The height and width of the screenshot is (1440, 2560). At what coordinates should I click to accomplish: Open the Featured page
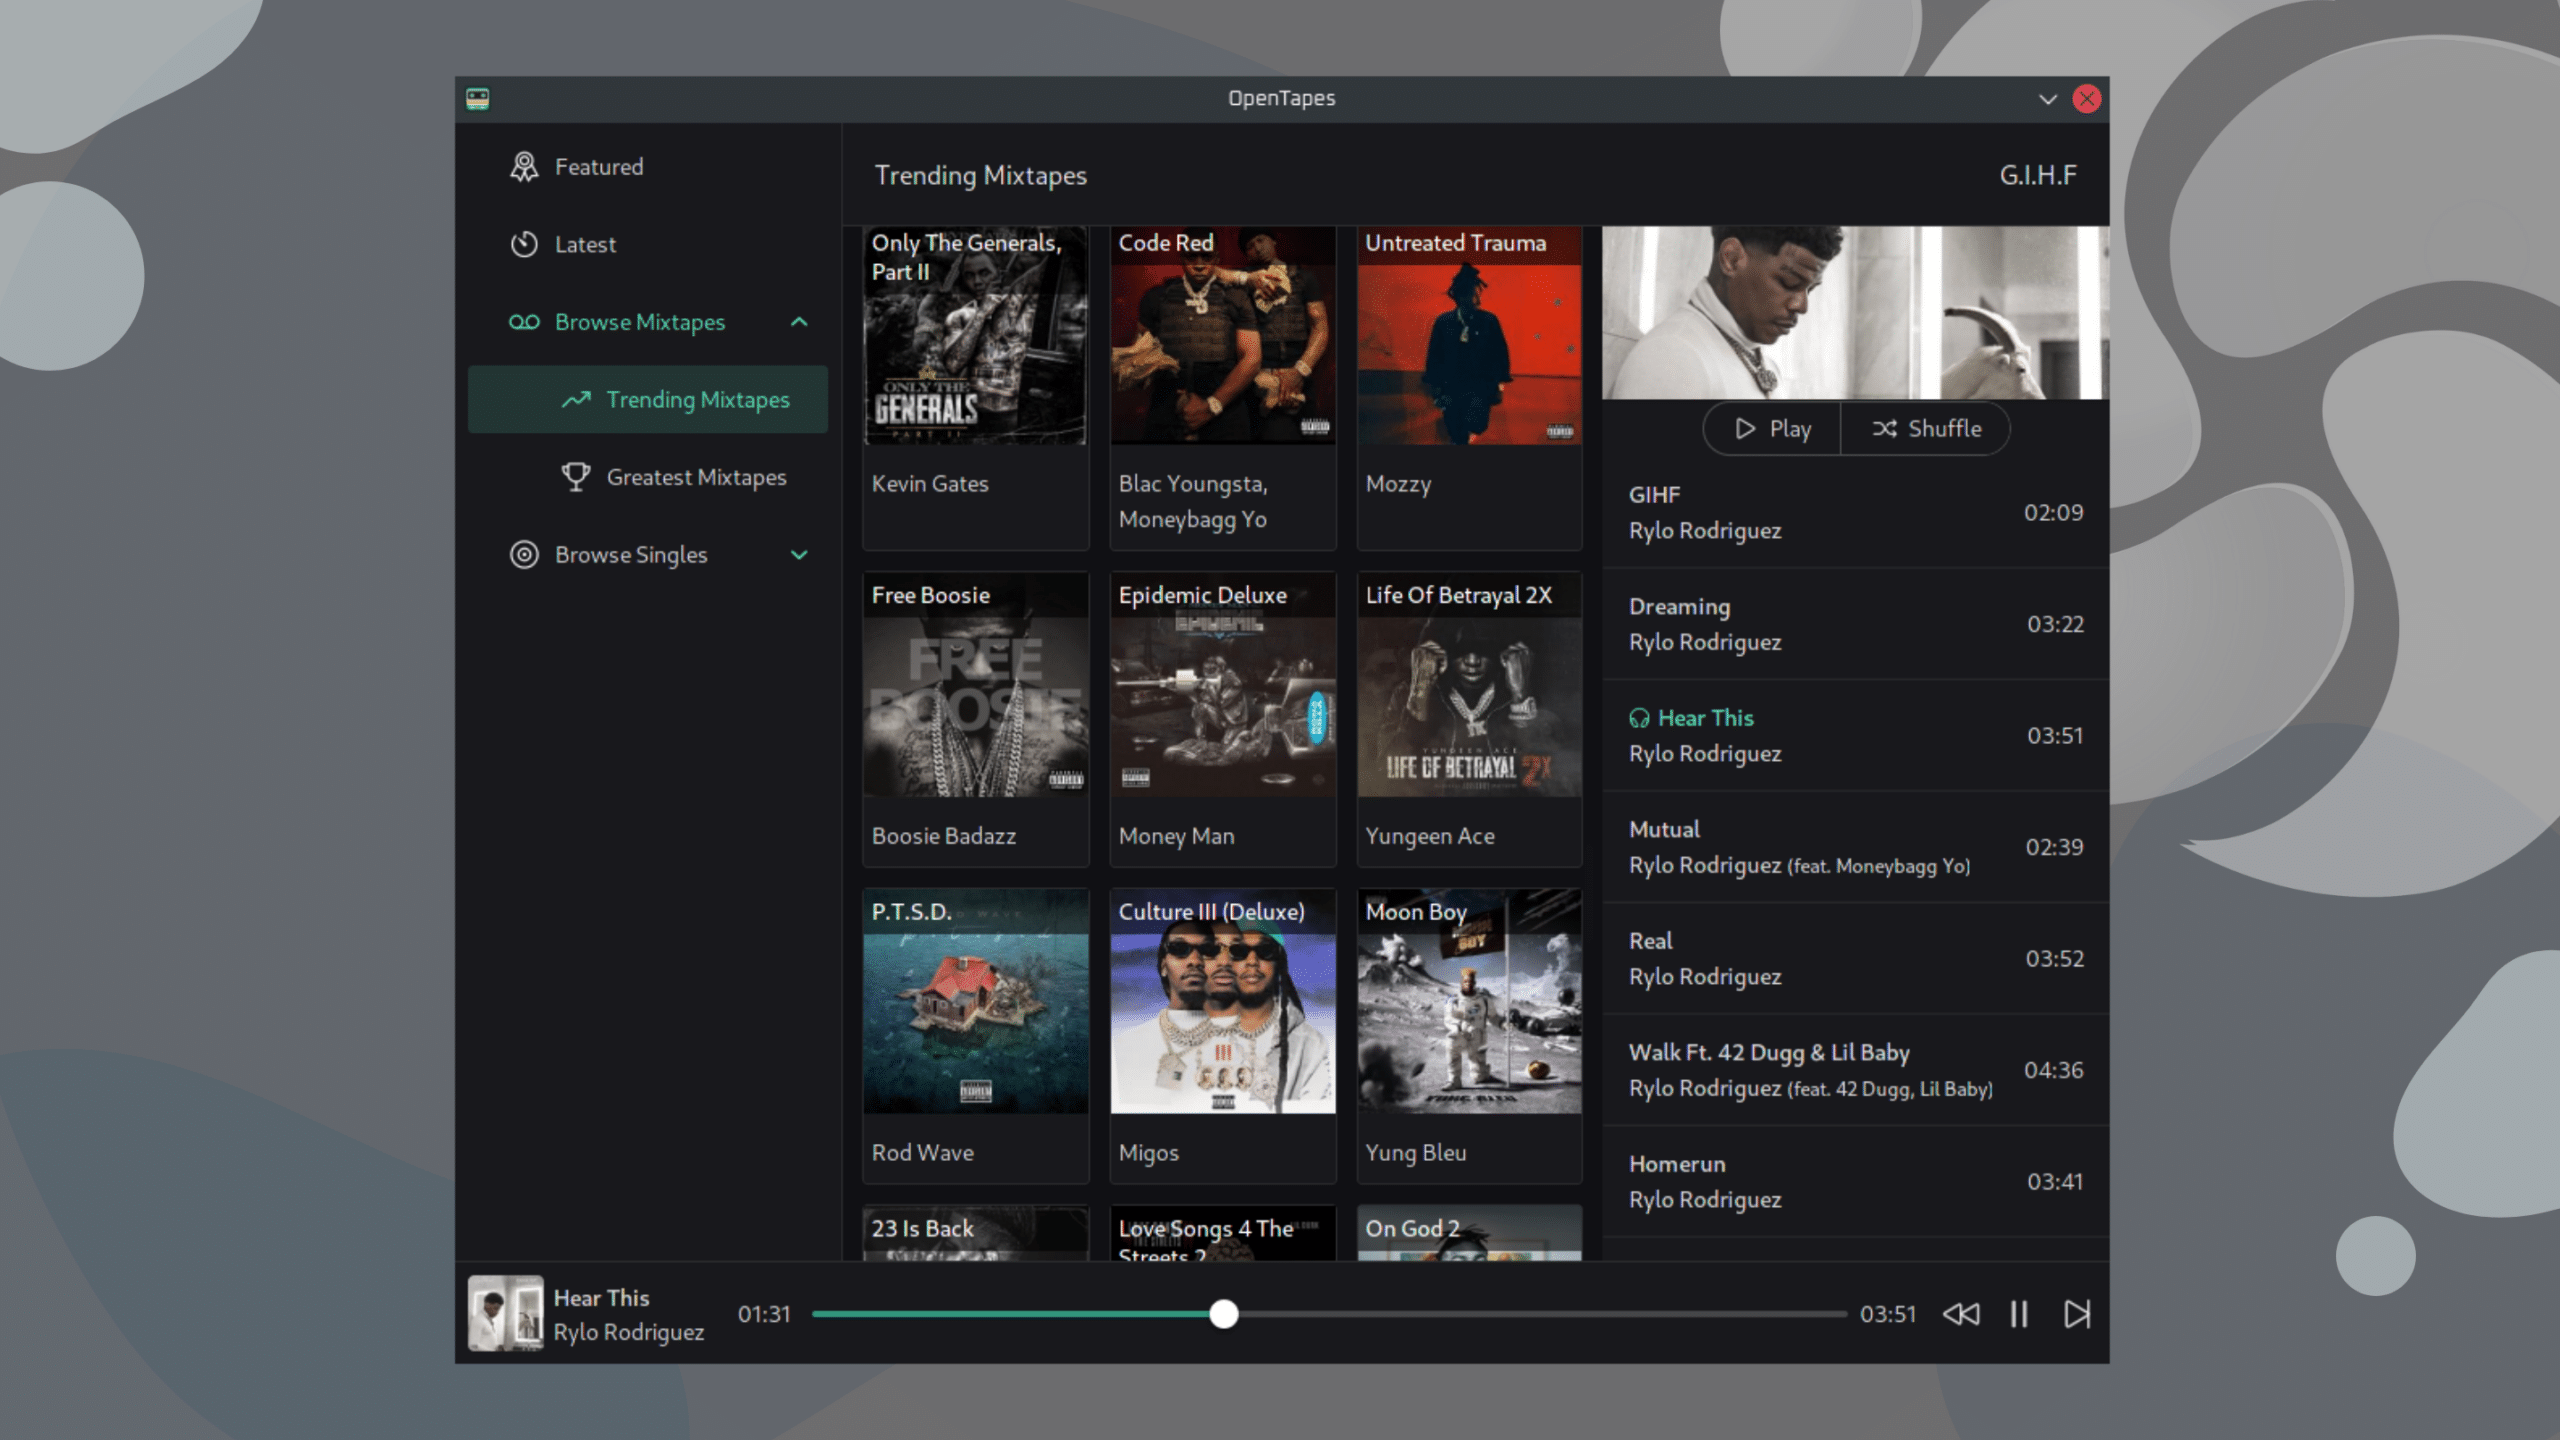pyautogui.click(x=648, y=167)
